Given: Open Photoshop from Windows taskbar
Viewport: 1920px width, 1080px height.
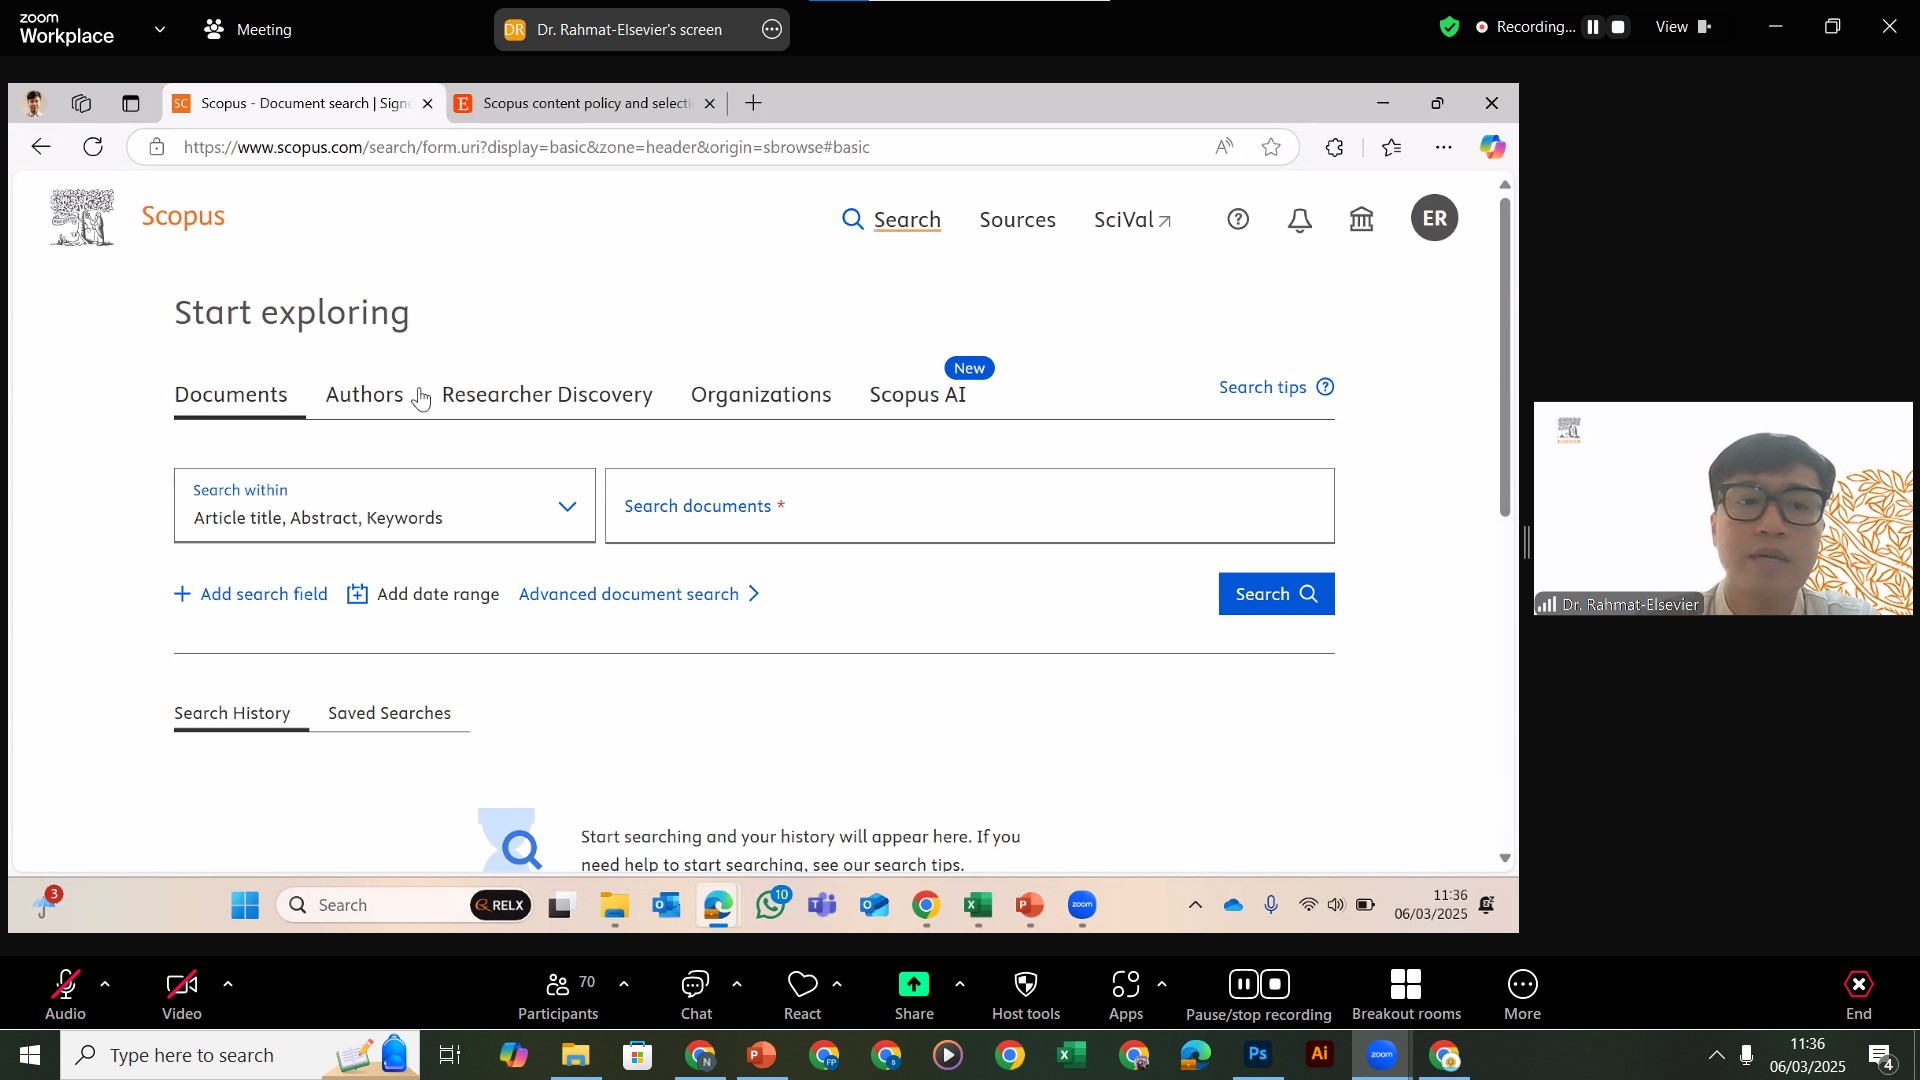Looking at the screenshot, I should (1258, 1055).
